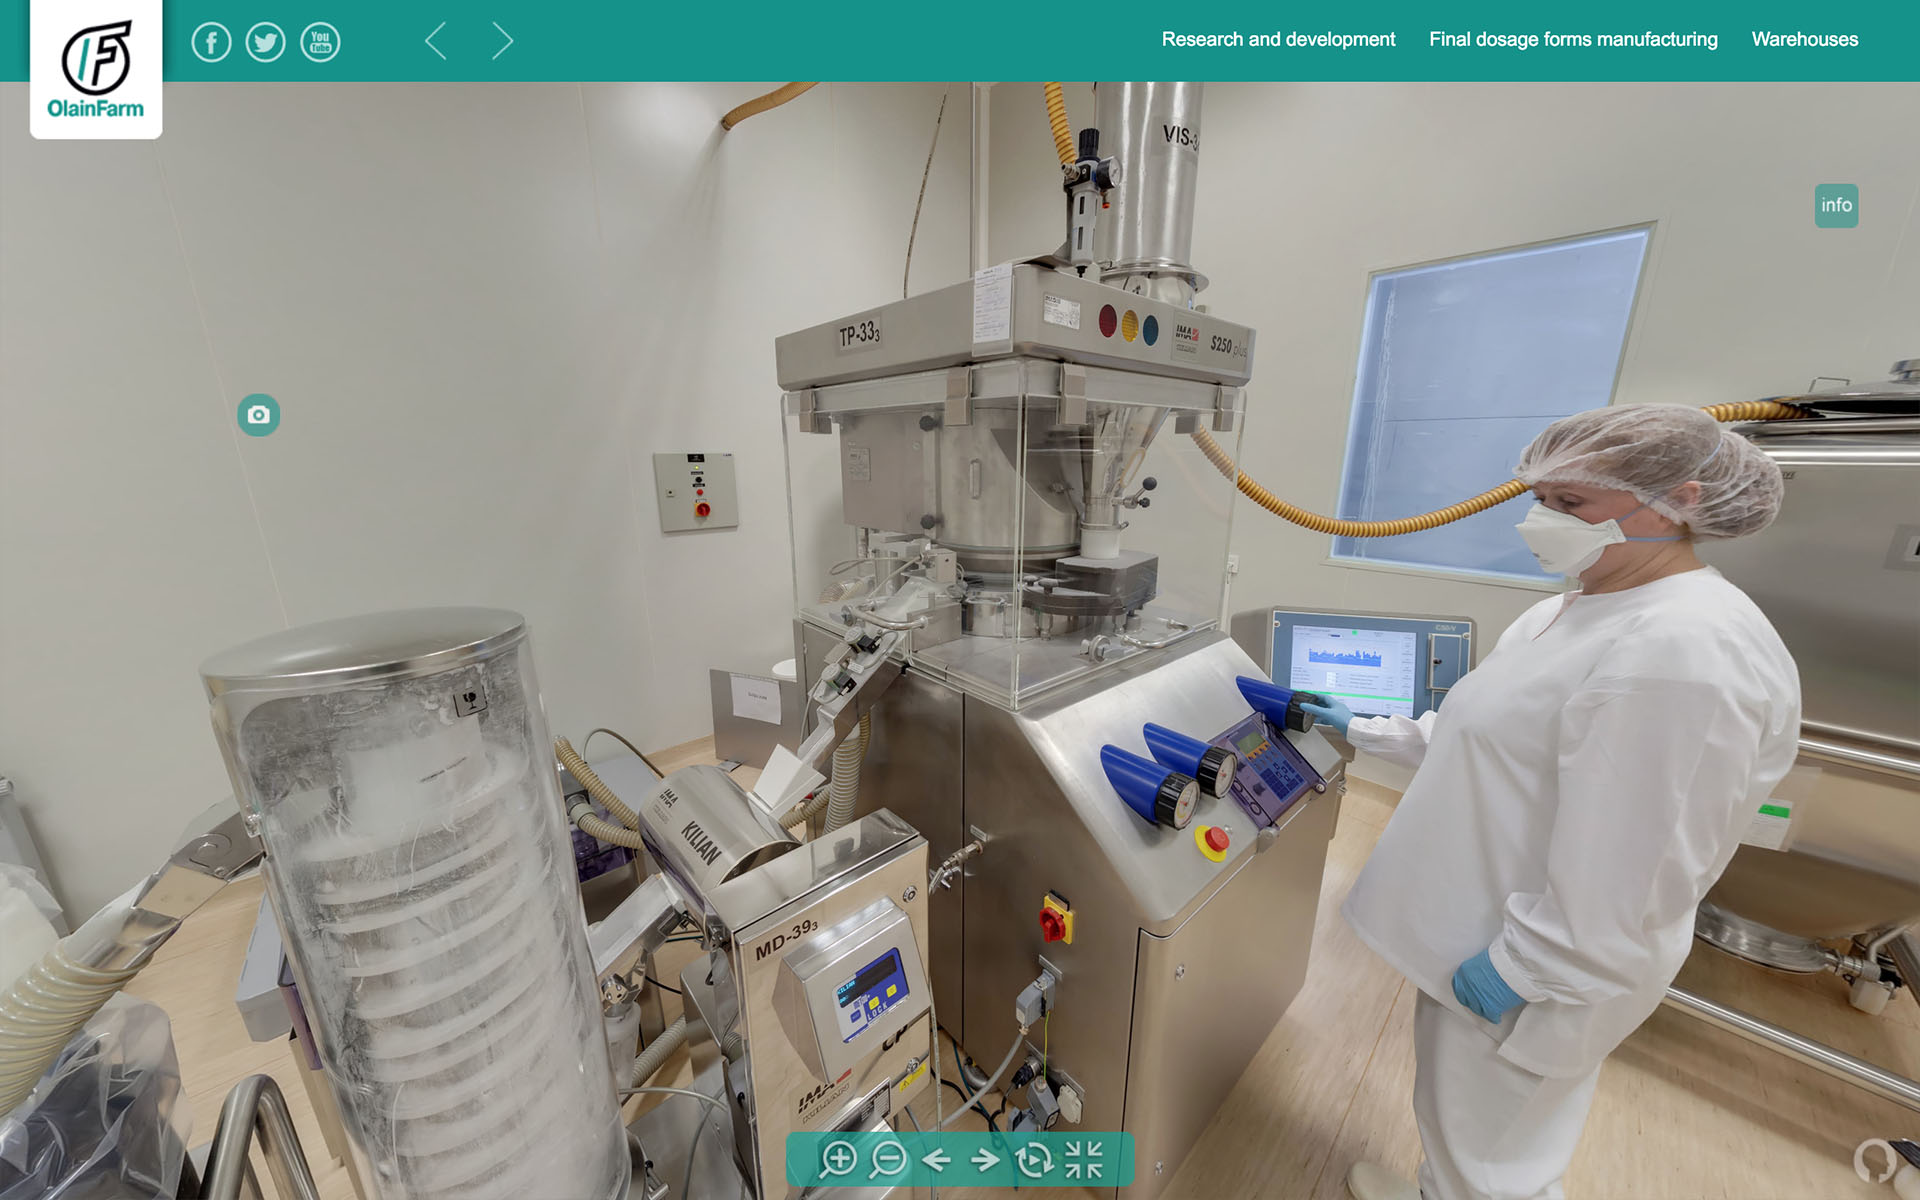Screen dimensions: 1920x1200
Task: Open the Research and development menu
Action: (1278, 39)
